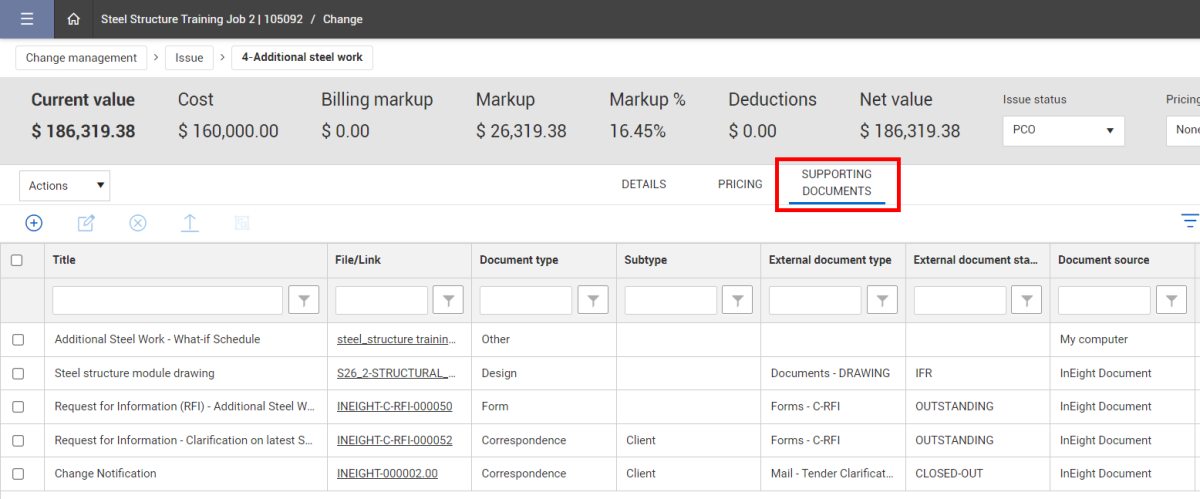Check the Steel structure module drawing row

click(18, 374)
